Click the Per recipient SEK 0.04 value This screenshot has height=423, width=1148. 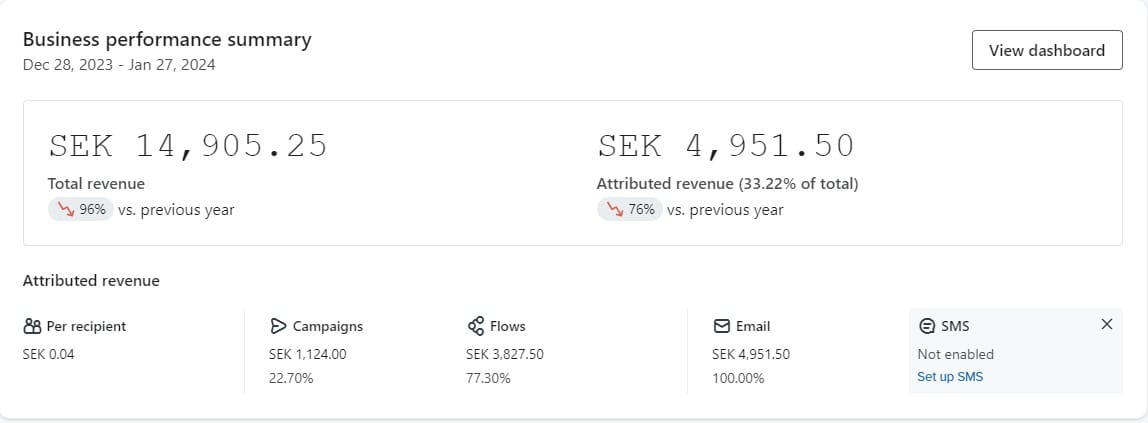coord(48,354)
